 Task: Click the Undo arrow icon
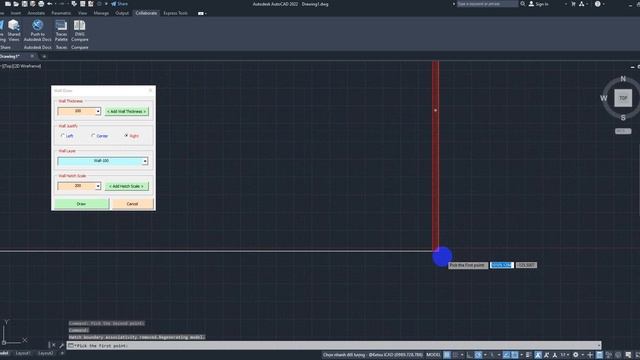pos(49,4)
